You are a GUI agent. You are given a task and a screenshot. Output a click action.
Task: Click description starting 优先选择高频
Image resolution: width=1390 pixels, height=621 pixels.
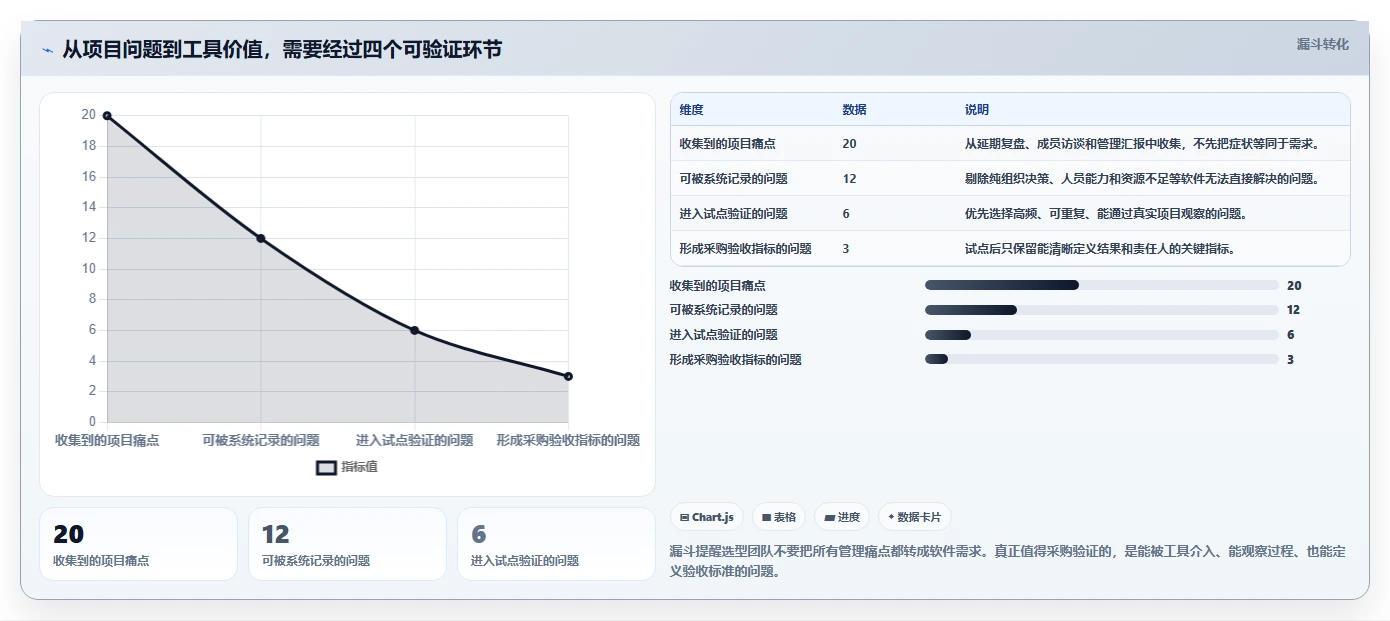pyautogui.click(x=1106, y=214)
